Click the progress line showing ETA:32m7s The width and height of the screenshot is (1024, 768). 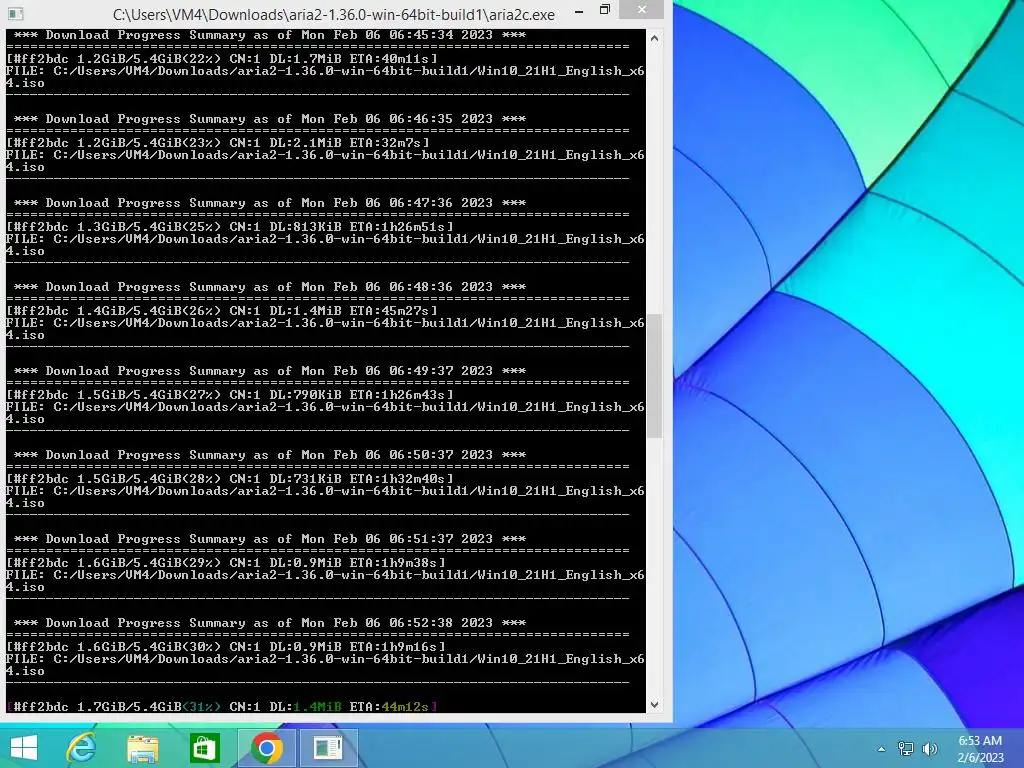(x=218, y=142)
